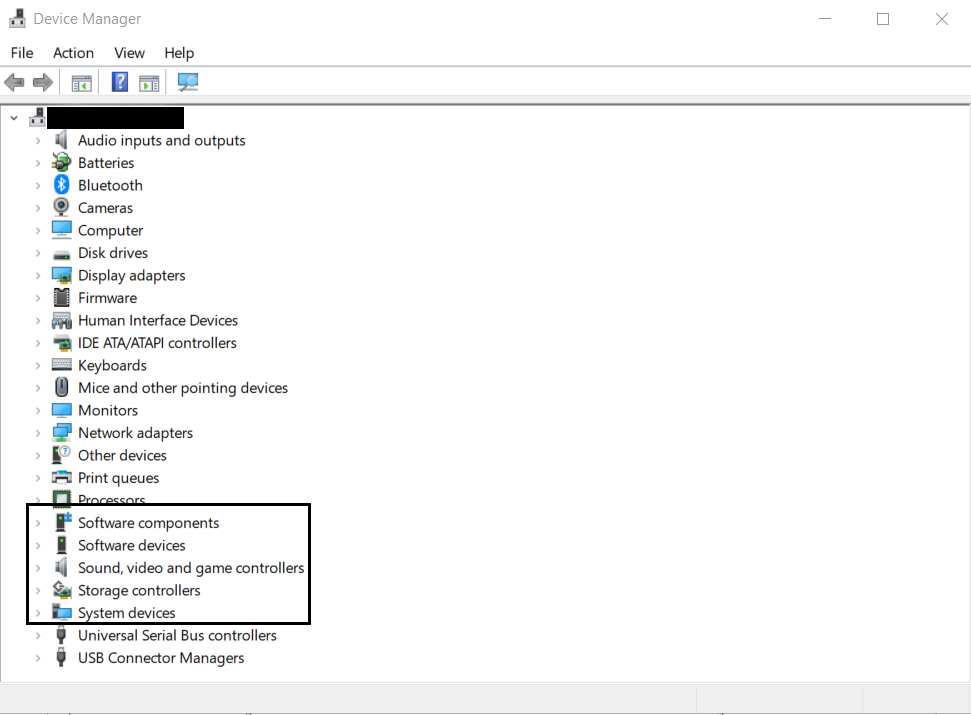This screenshot has width=971, height=715.
Task: Click the blue Help toolbar icon
Action: point(120,82)
